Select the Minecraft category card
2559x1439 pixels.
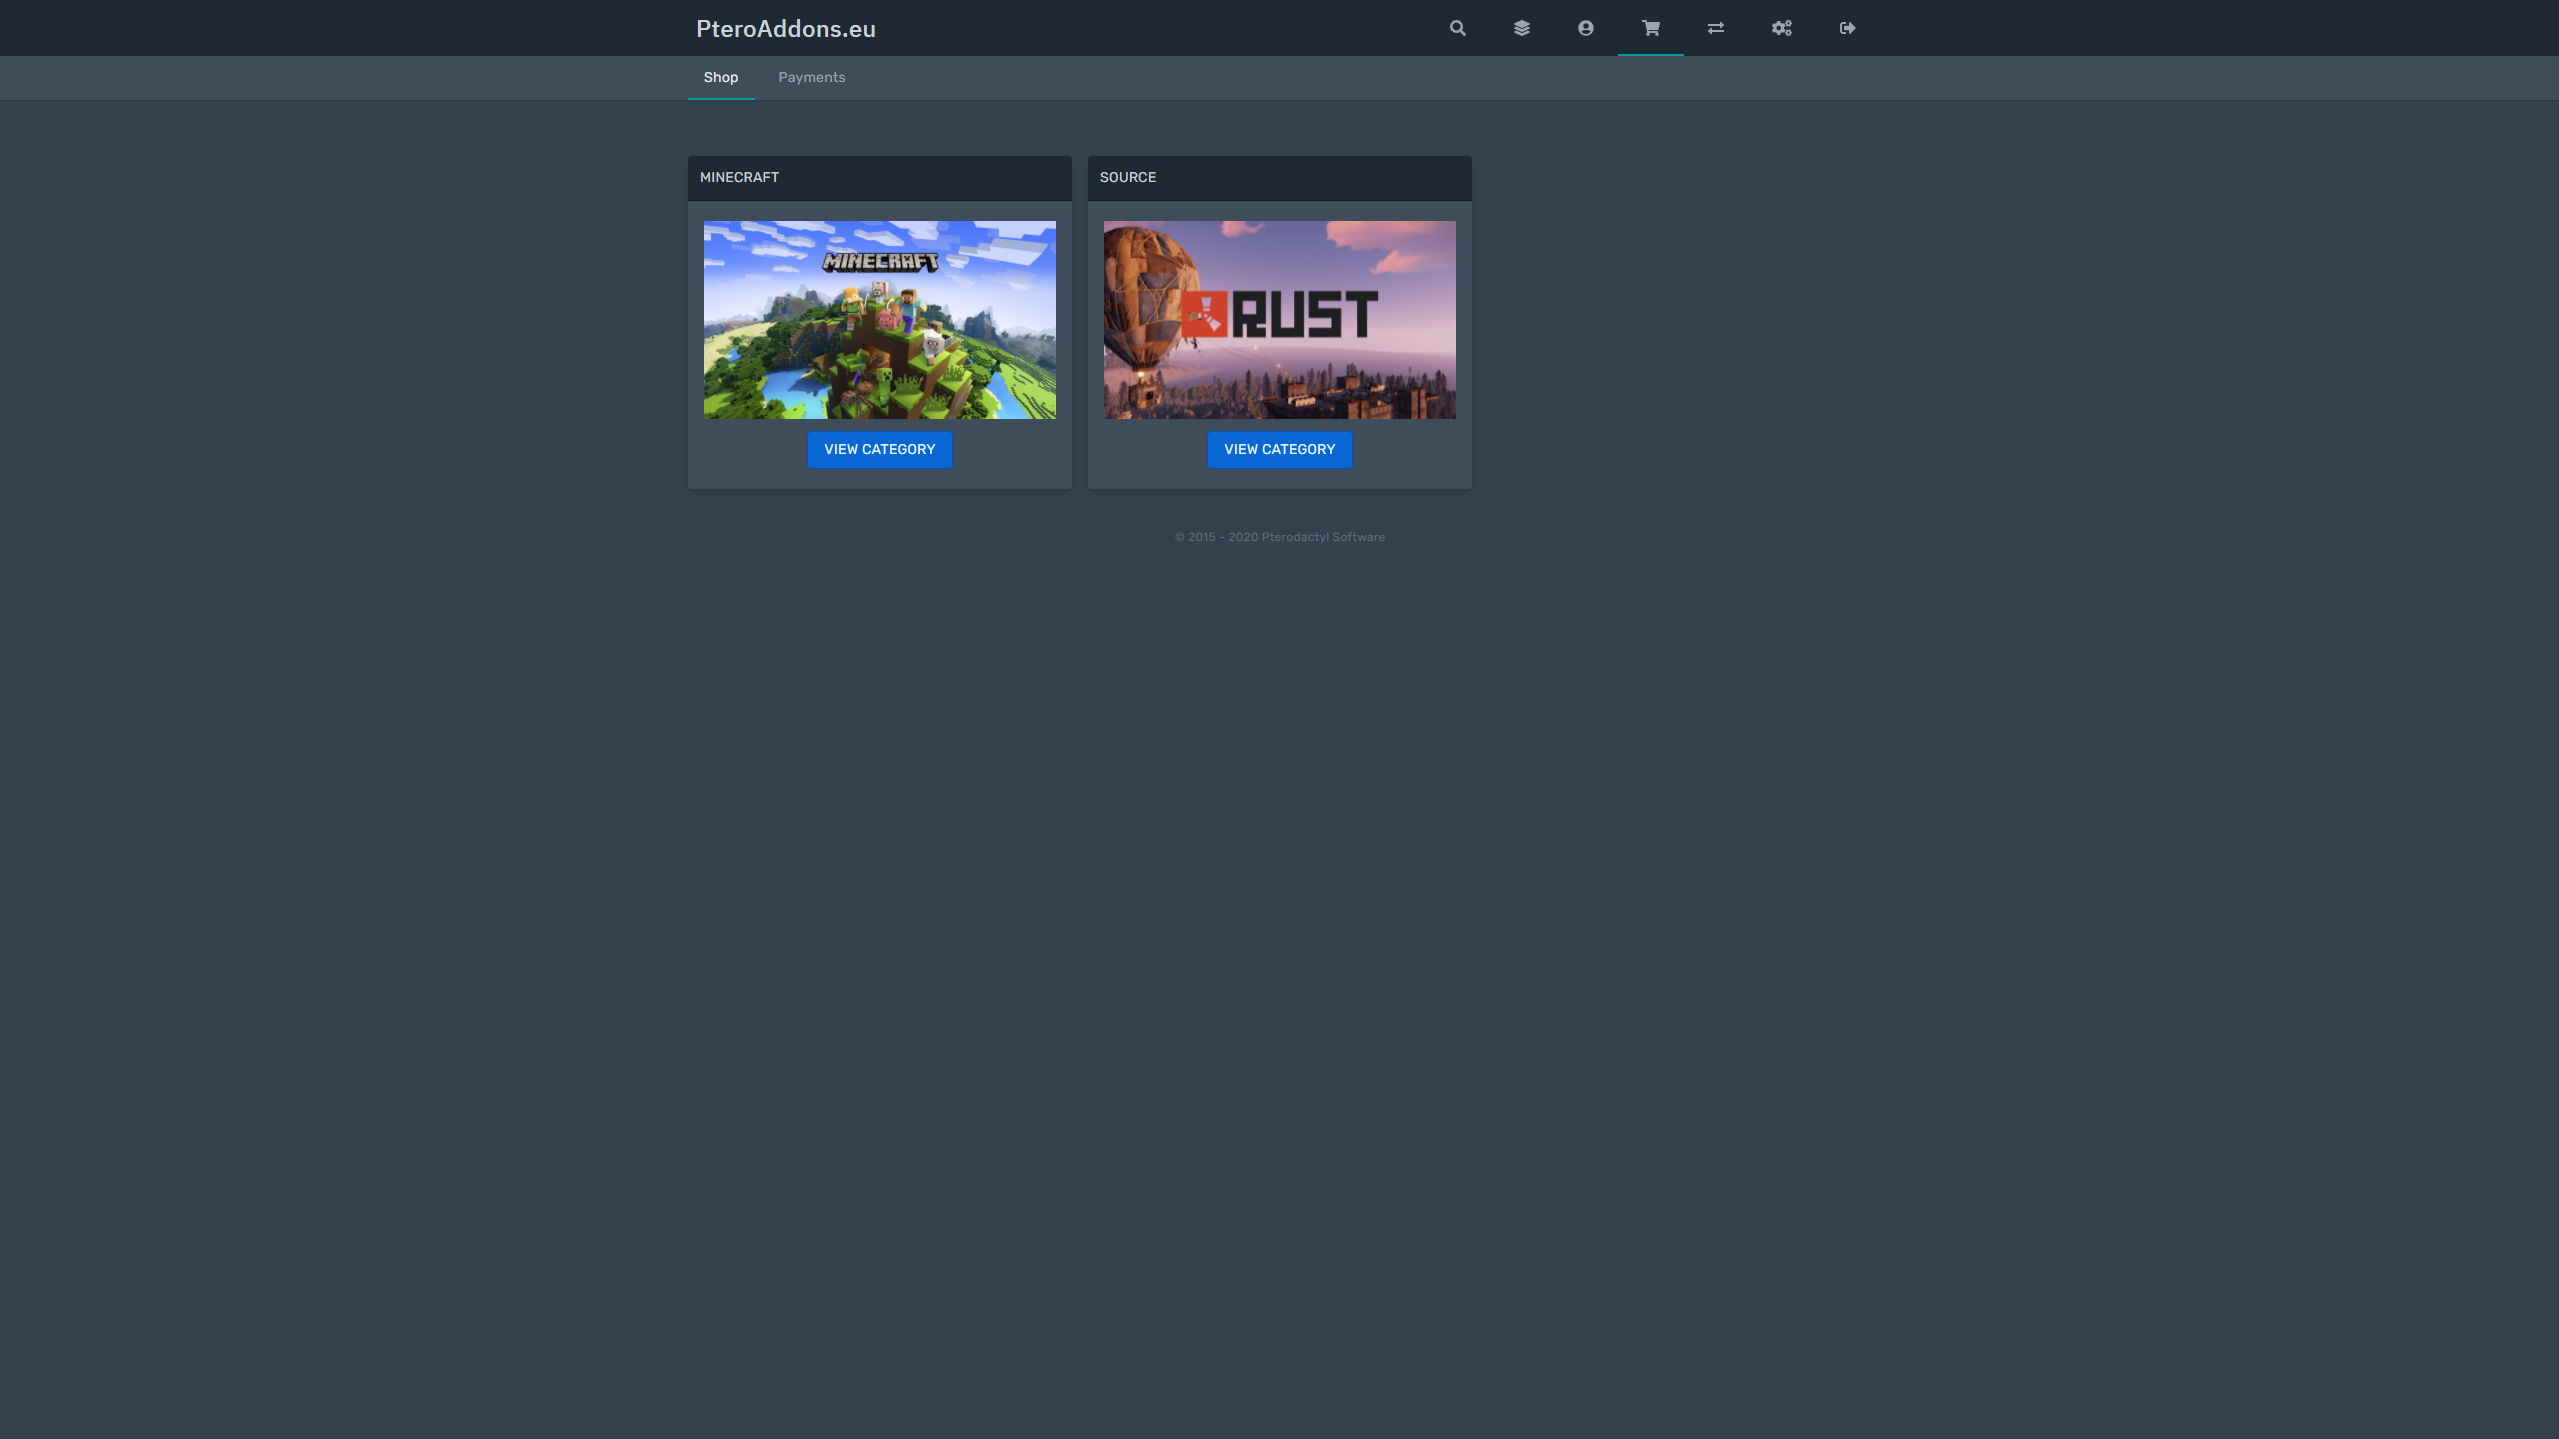[x=879, y=320]
